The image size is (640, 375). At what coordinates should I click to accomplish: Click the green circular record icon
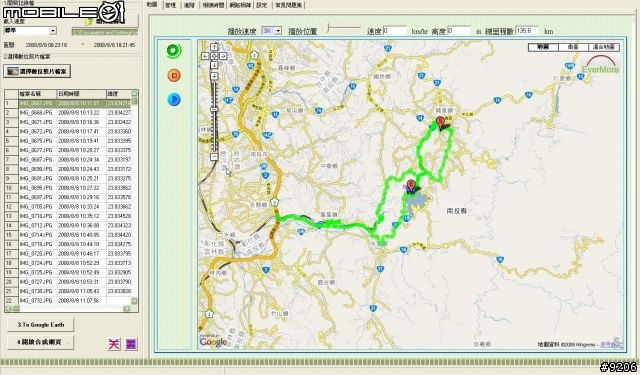pyautogui.click(x=173, y=51)
